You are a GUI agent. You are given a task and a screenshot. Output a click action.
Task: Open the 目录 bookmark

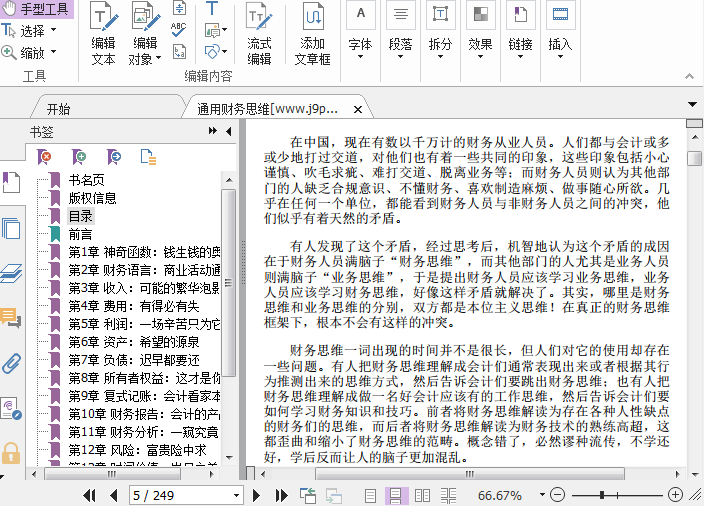[x=81, y=216]
